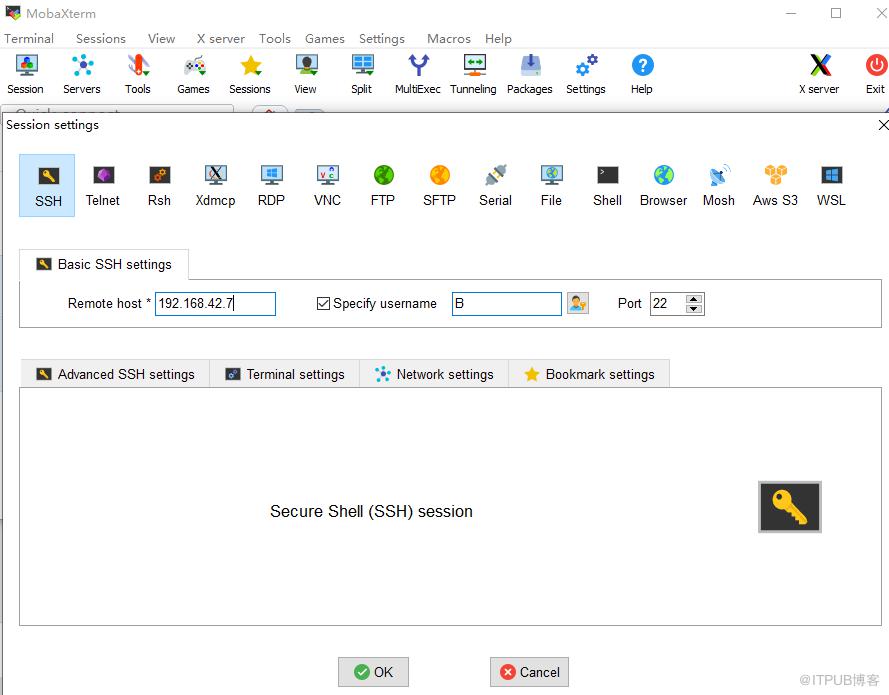This screenshot has width=889, height=695.
Task: Click the Remote host input field
Action: click(x=215, y=303)
